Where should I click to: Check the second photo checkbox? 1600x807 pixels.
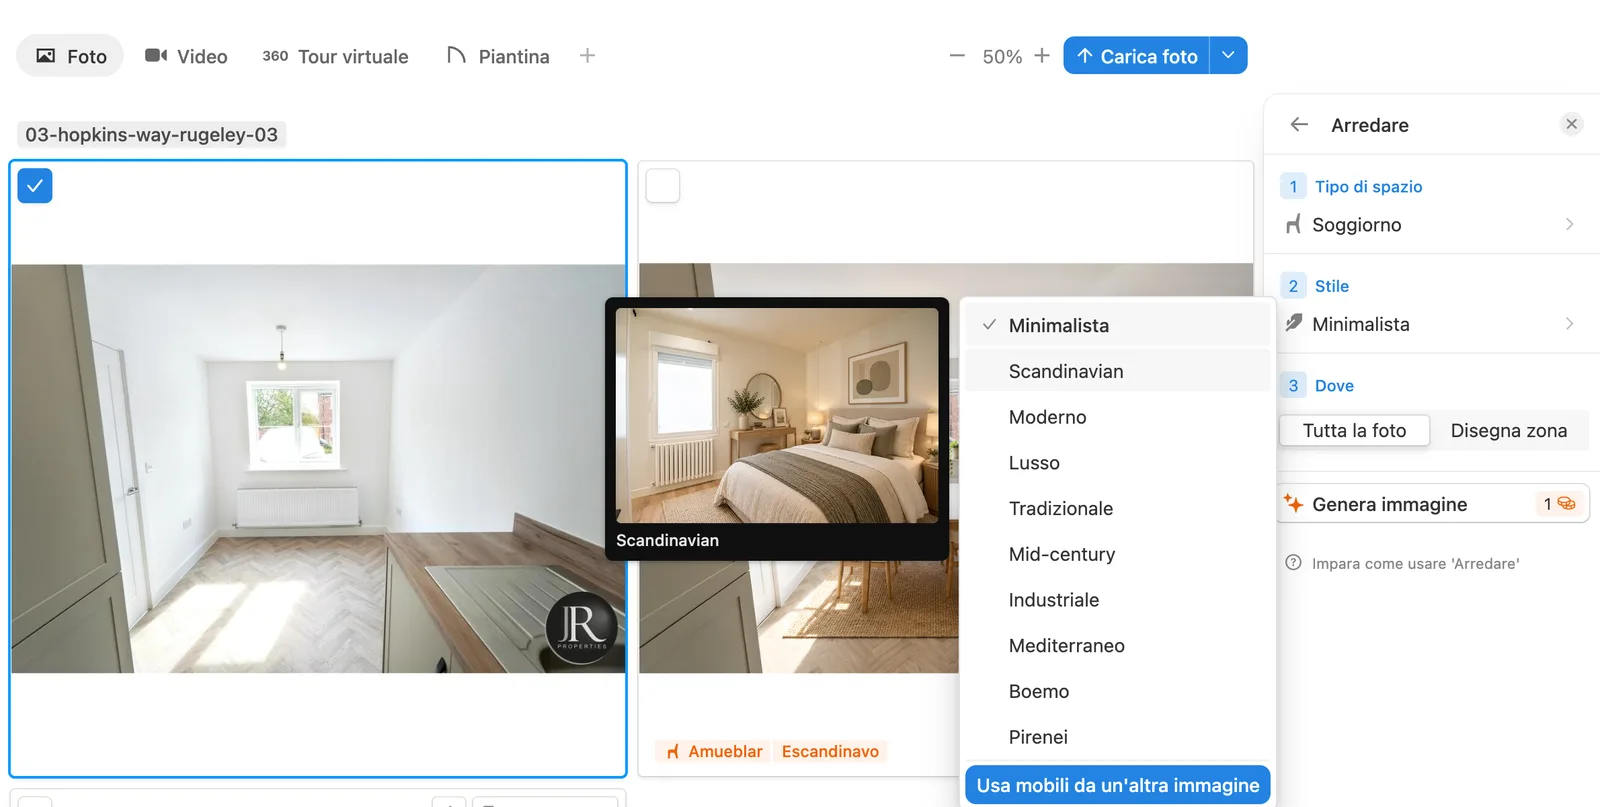[x=663, y=186]
